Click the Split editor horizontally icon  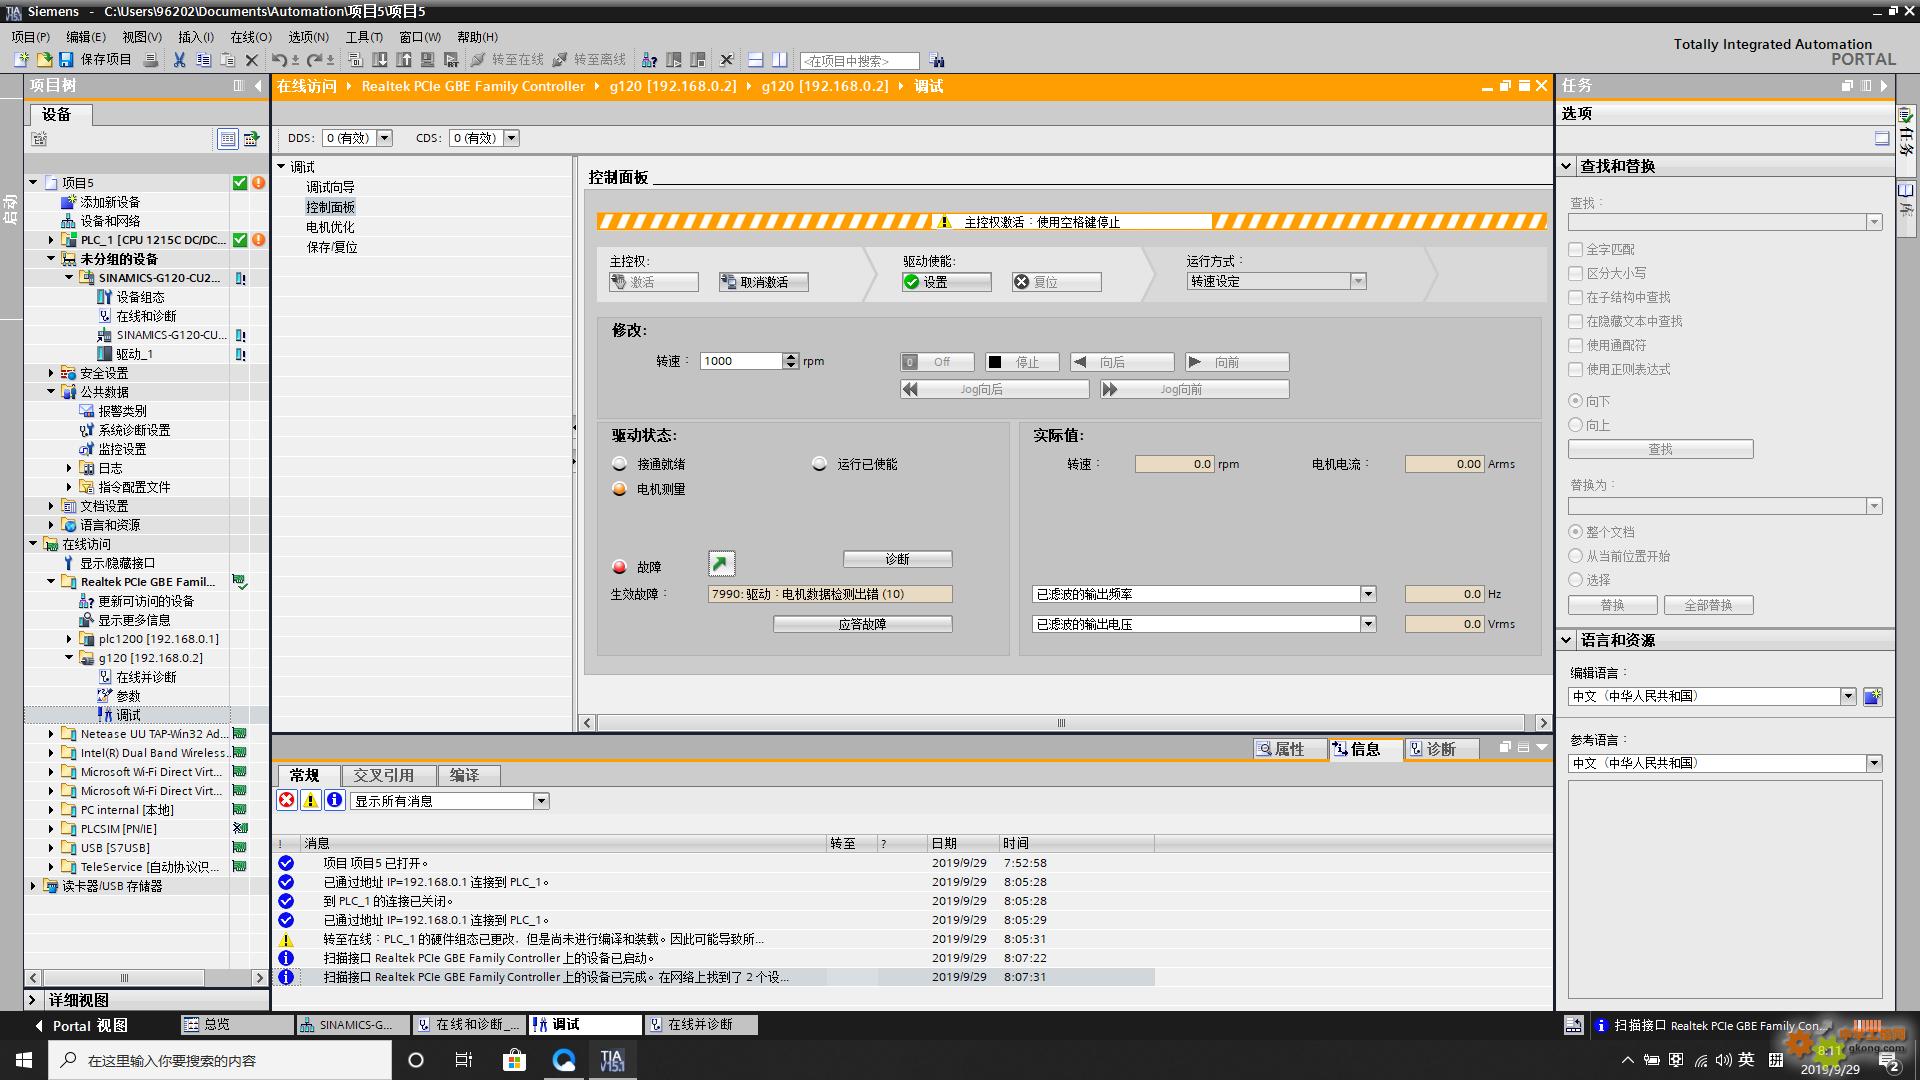[x=756, y=60]
